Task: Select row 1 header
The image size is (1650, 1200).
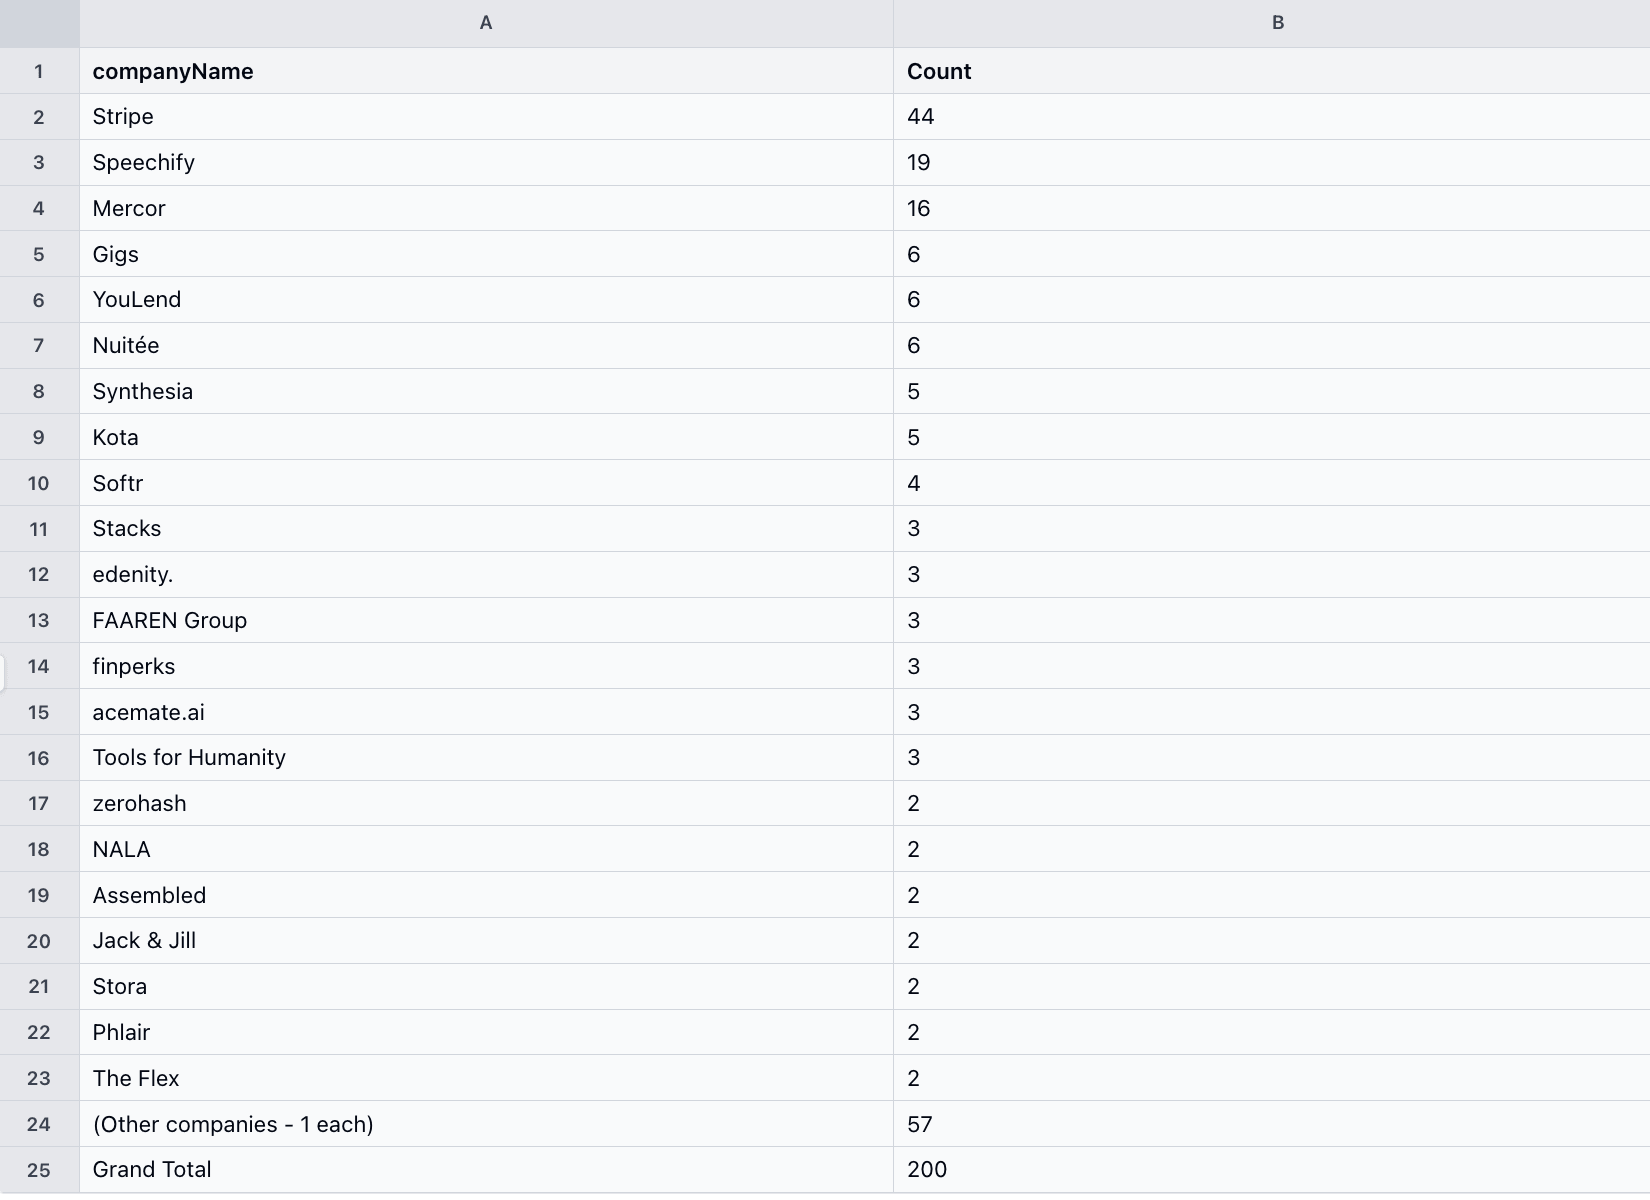Action: (39, 71)
